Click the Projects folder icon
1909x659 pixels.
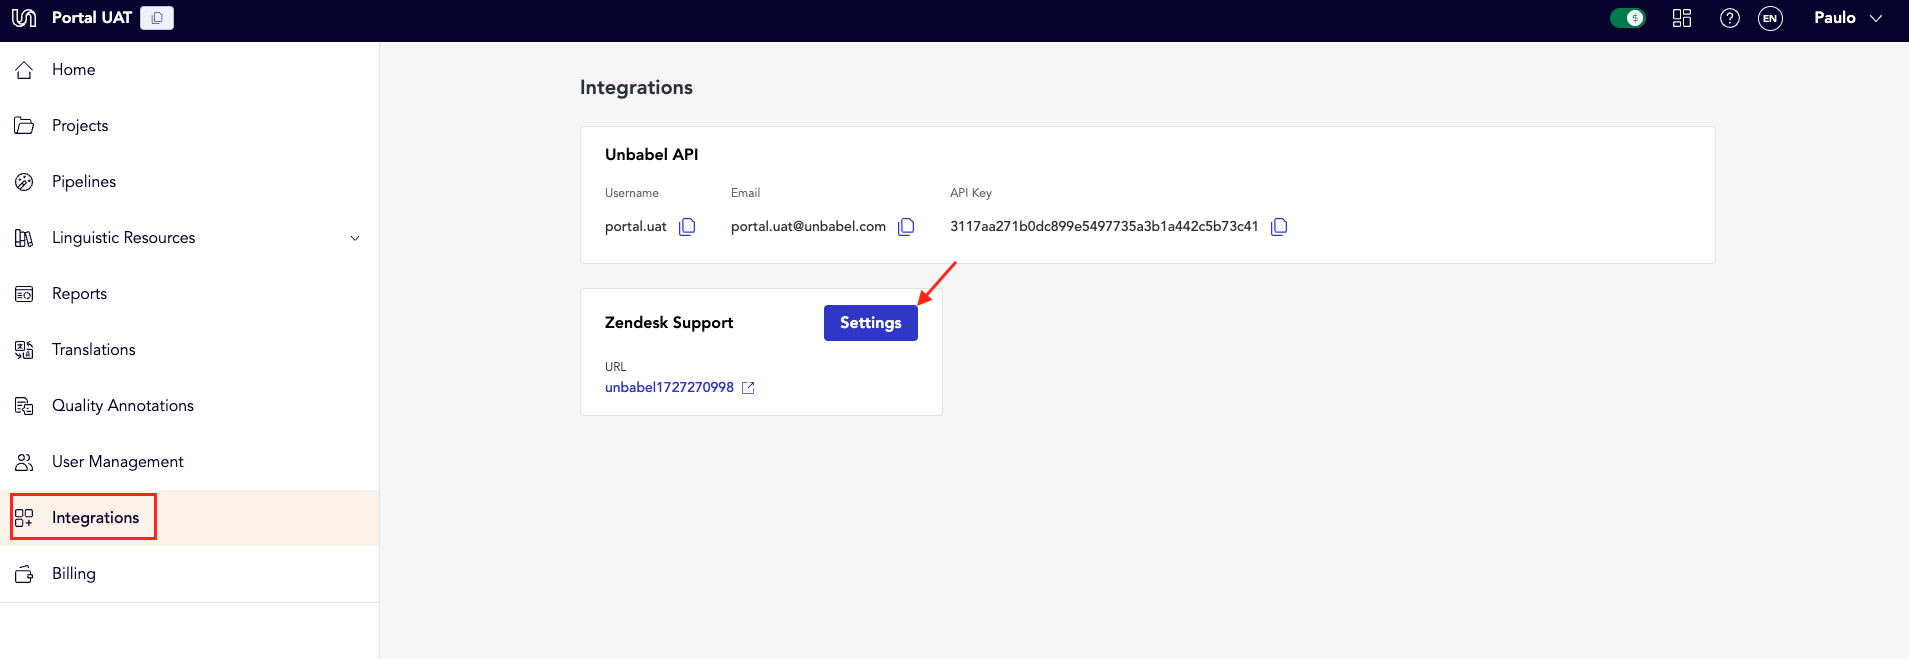(x=24, y=126)
